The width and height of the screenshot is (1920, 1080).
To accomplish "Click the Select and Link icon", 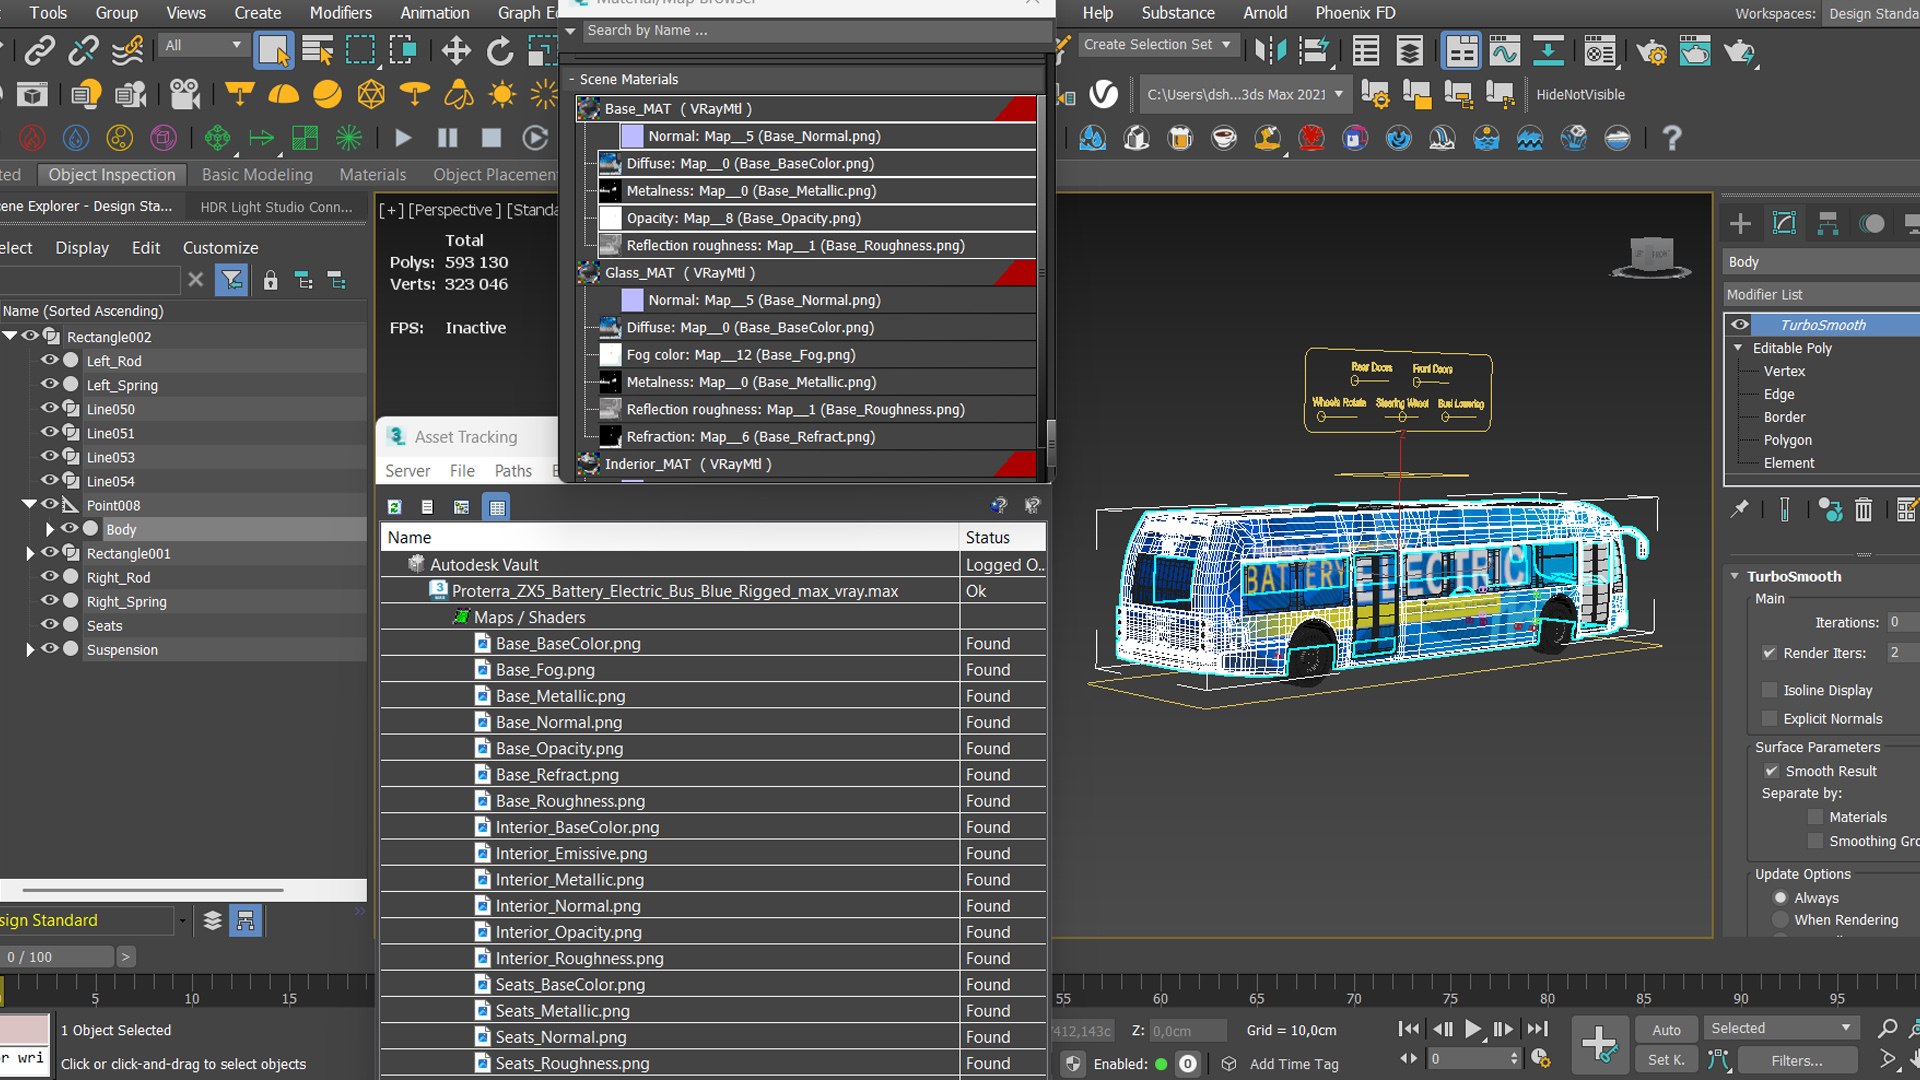I will tap(40, 50).
